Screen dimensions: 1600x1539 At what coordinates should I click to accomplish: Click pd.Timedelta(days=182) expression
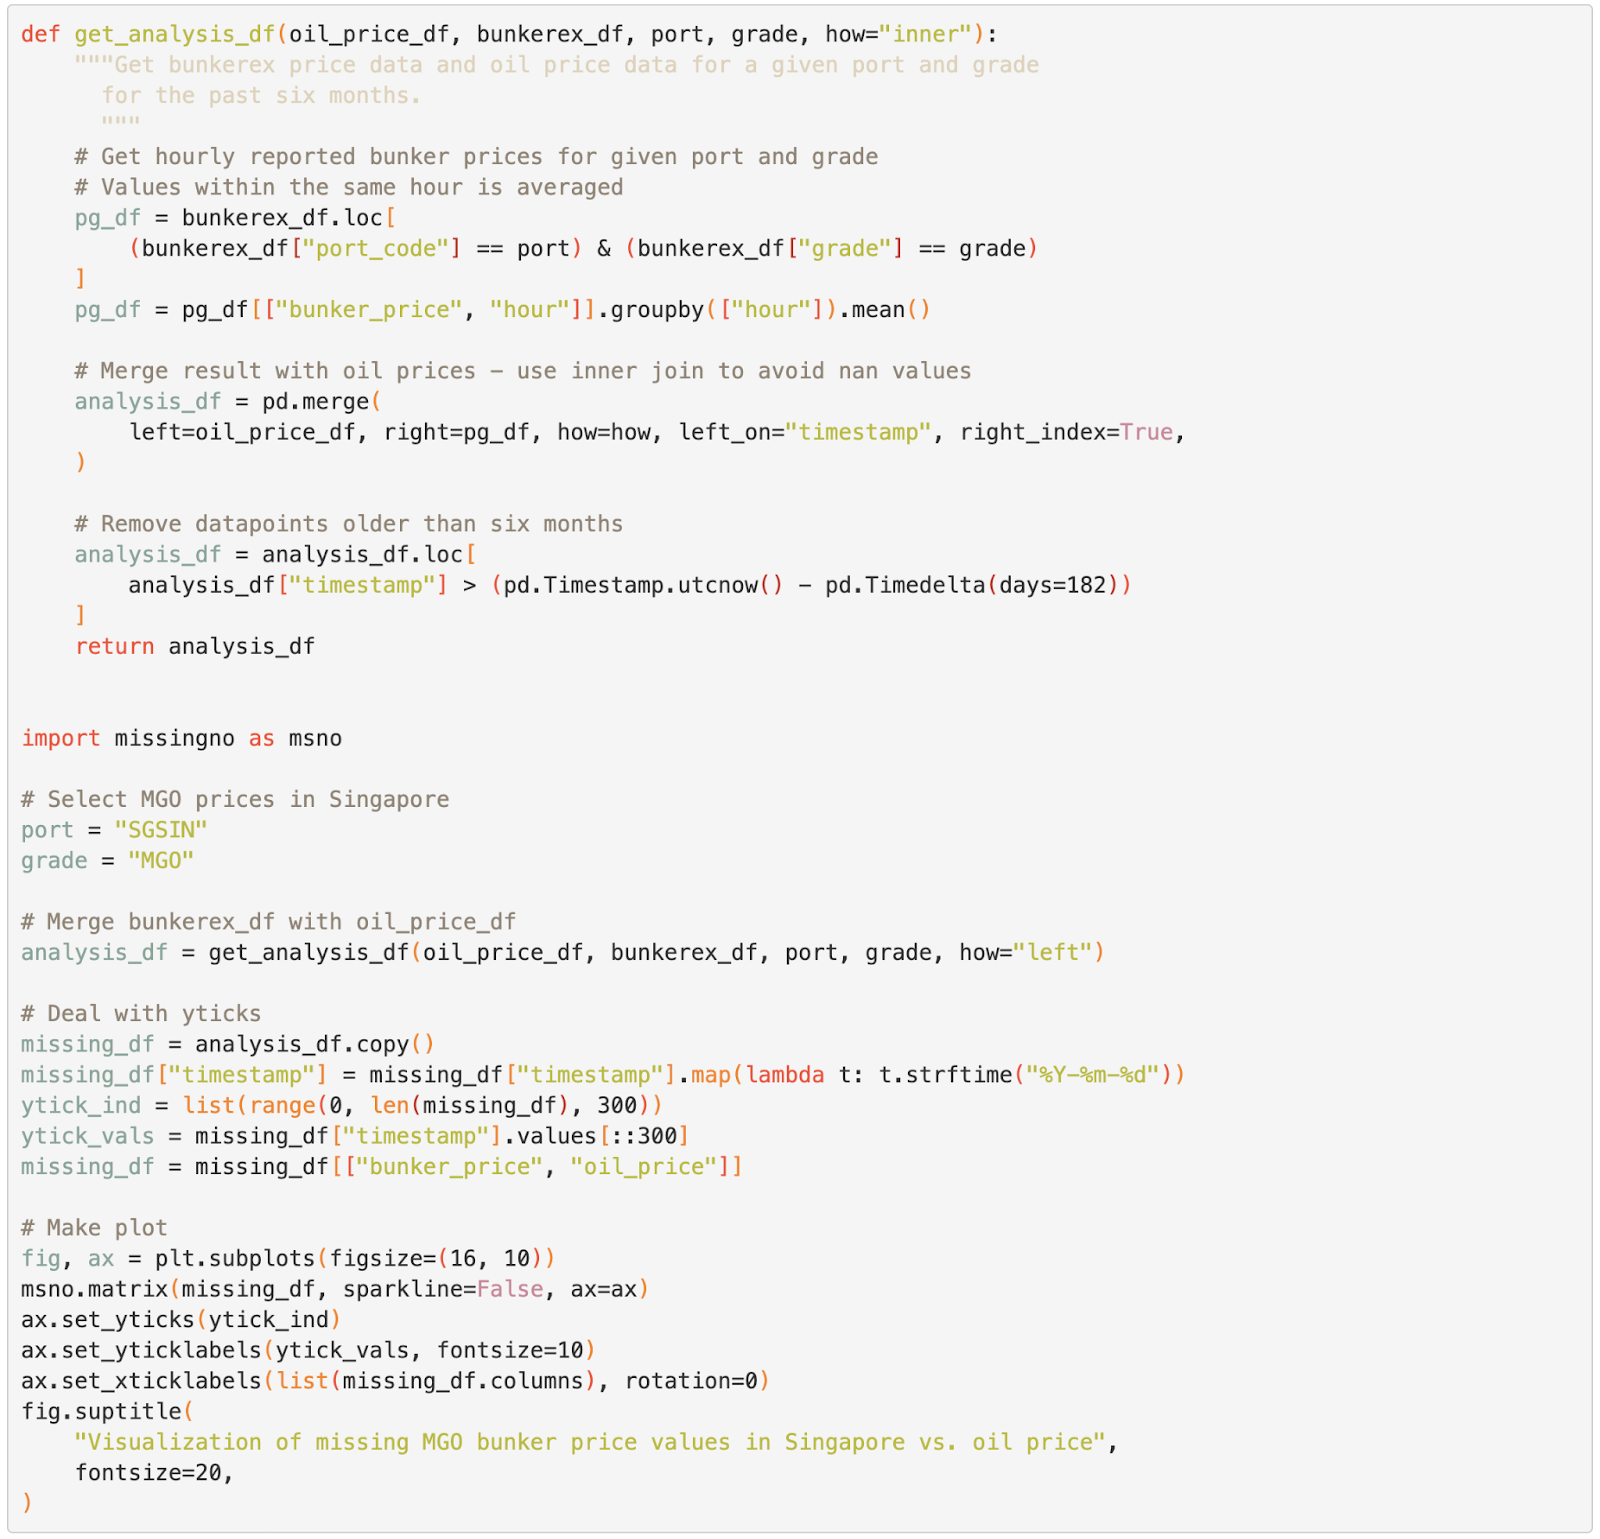pos(972,585)
